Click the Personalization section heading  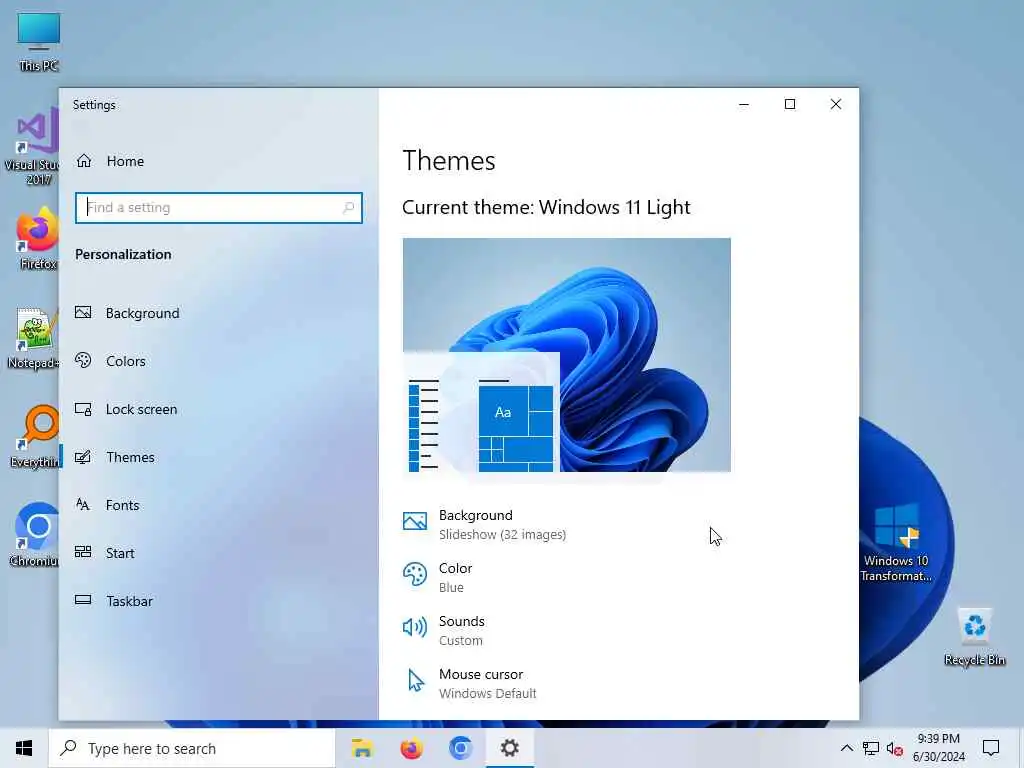click(123, 254)
